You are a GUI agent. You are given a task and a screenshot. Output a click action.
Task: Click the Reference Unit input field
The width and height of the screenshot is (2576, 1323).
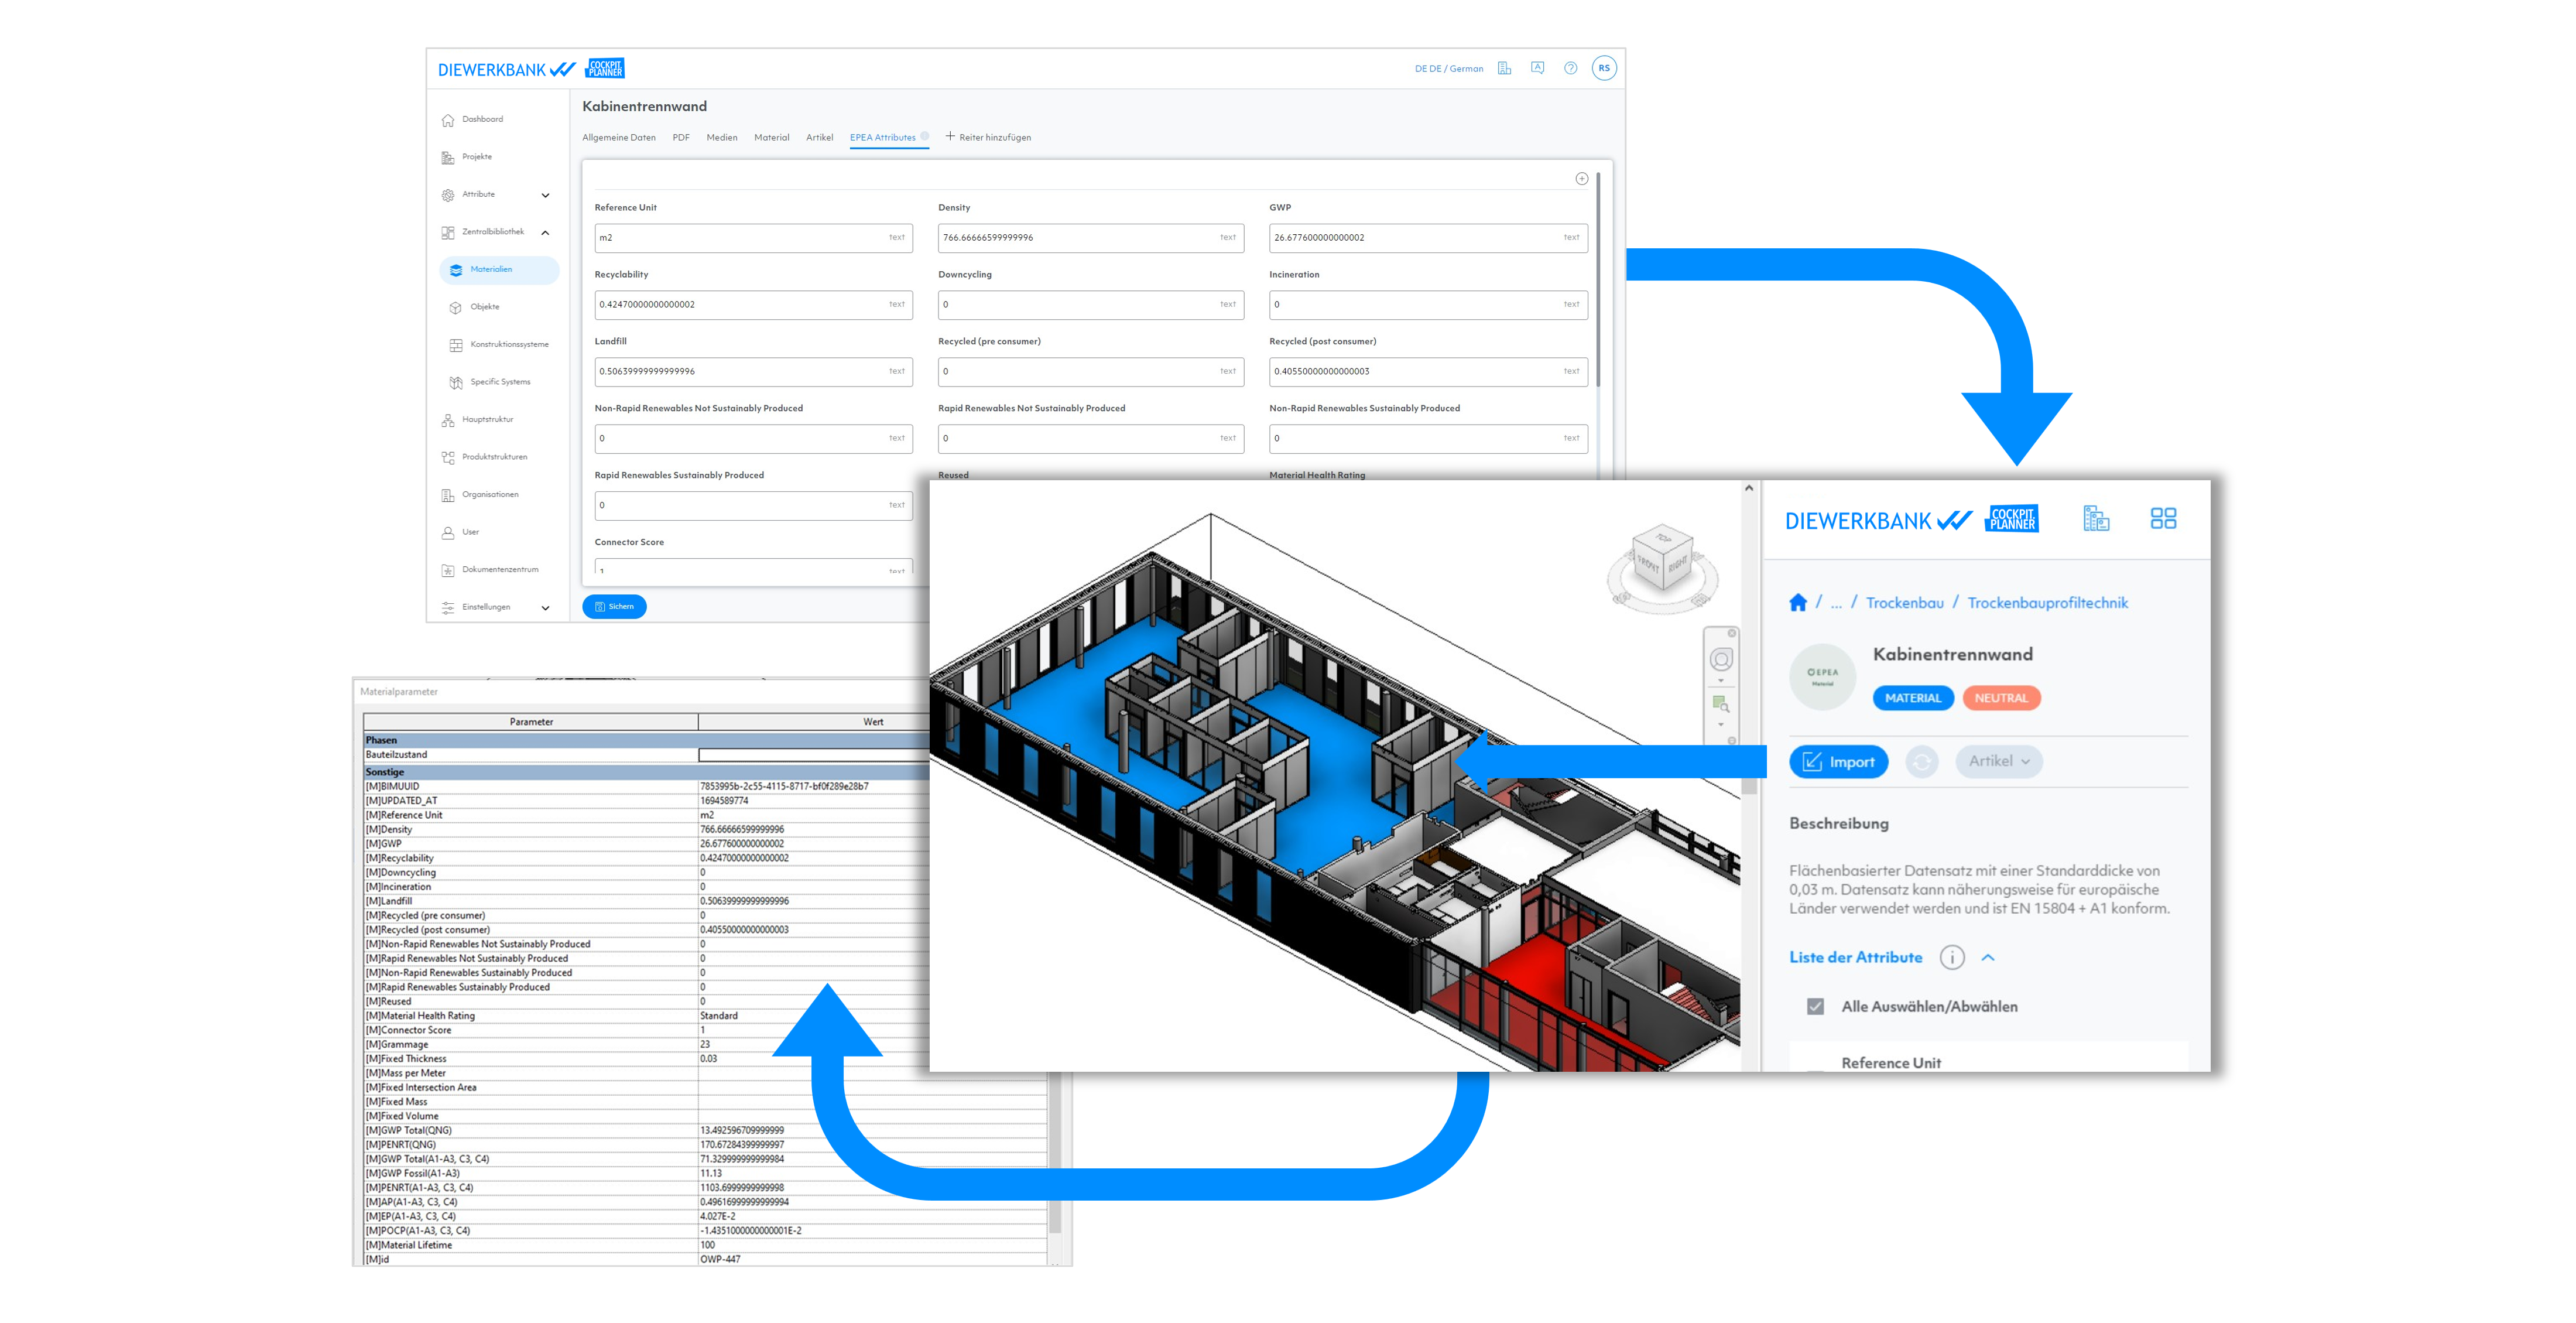click(x=753, y=238)
